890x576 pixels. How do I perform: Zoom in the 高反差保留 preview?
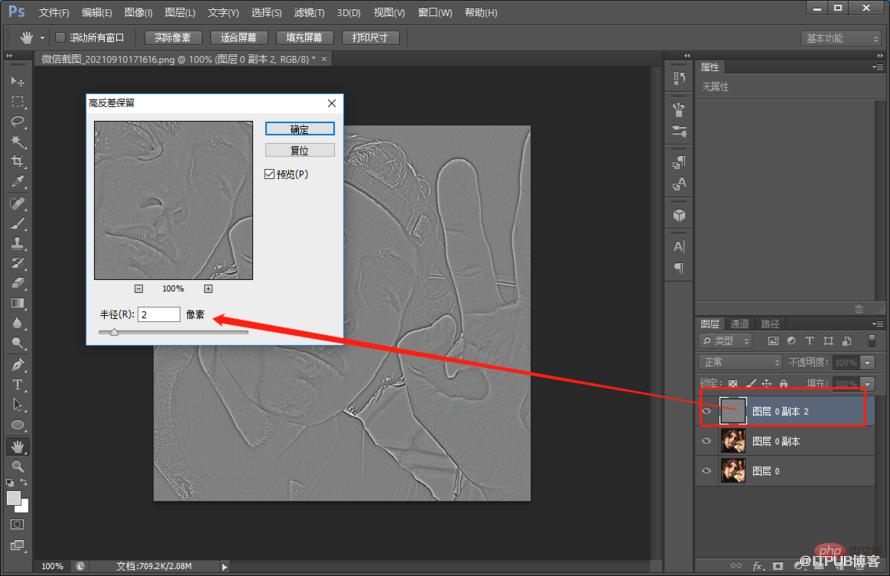click(208, 289)
